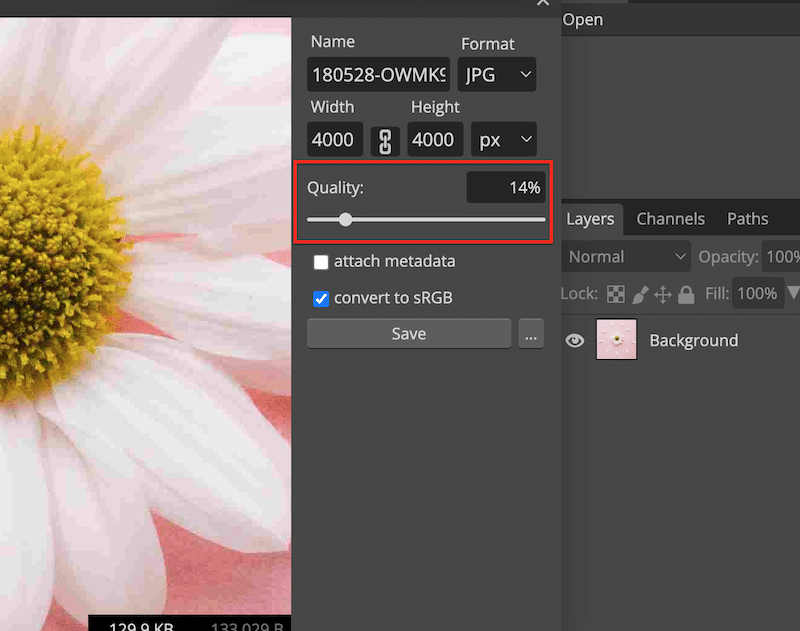Open the Format dropdown showing JPG
The height and width of the screenshot is (631, 800).
pyautogui.click(x=497, y=75)
